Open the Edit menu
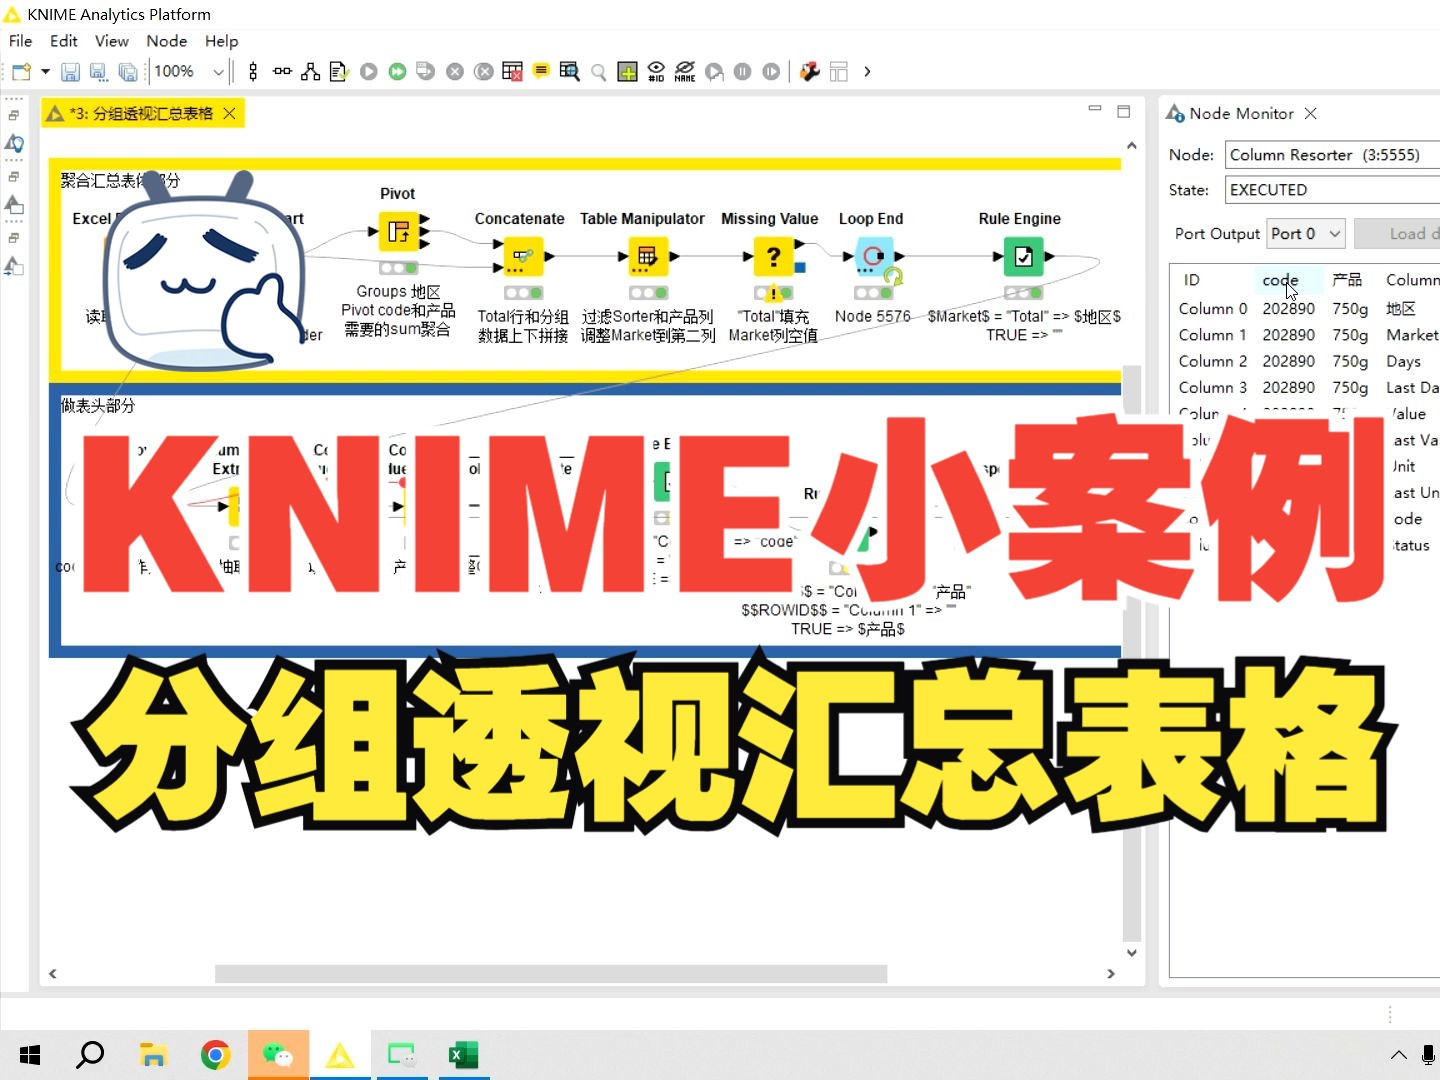Viewport: 1440px width, 1080px height. 64,41
